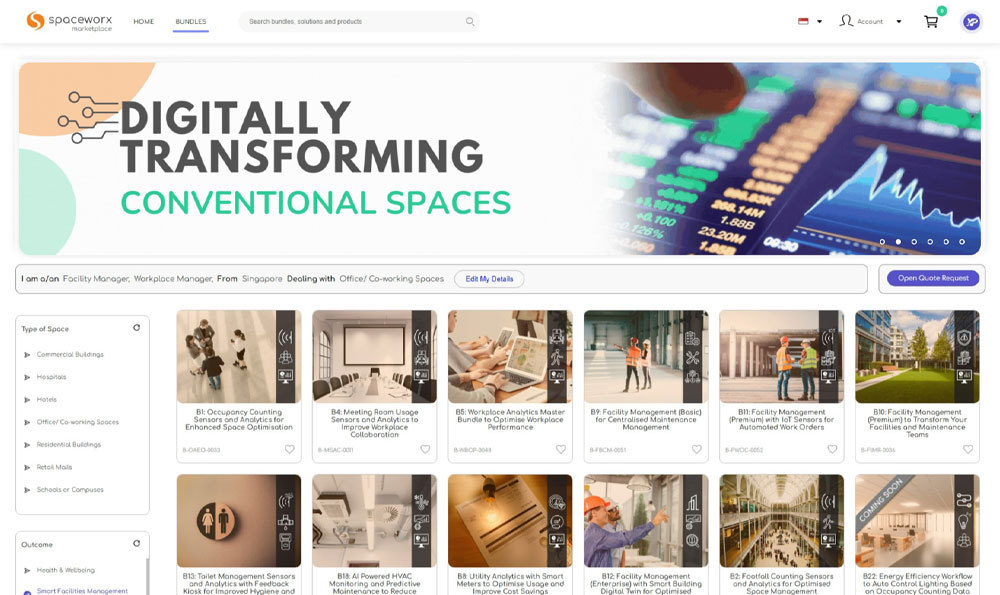Open the purple profile badge

(x=971, y=20)
